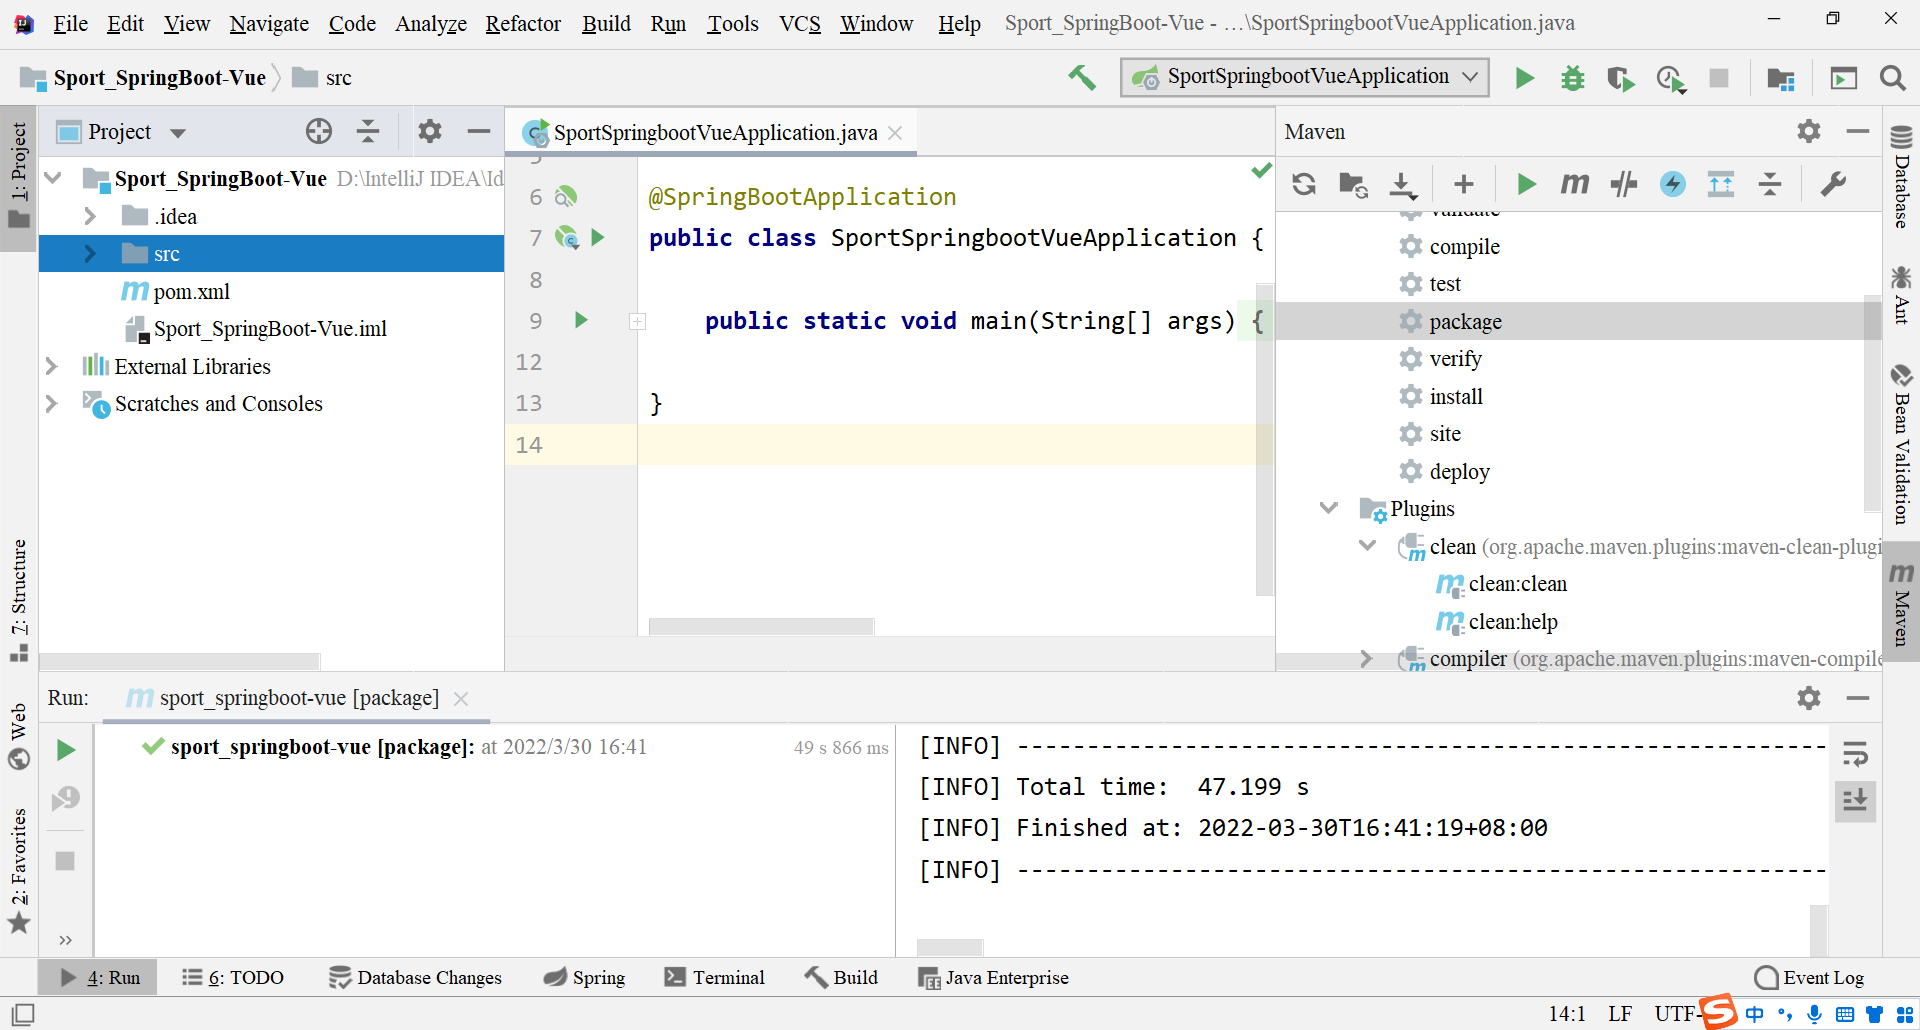Open the run configuration dropdown
The height and width of the screenshot is (1030, 1920).
point(1305,77)
